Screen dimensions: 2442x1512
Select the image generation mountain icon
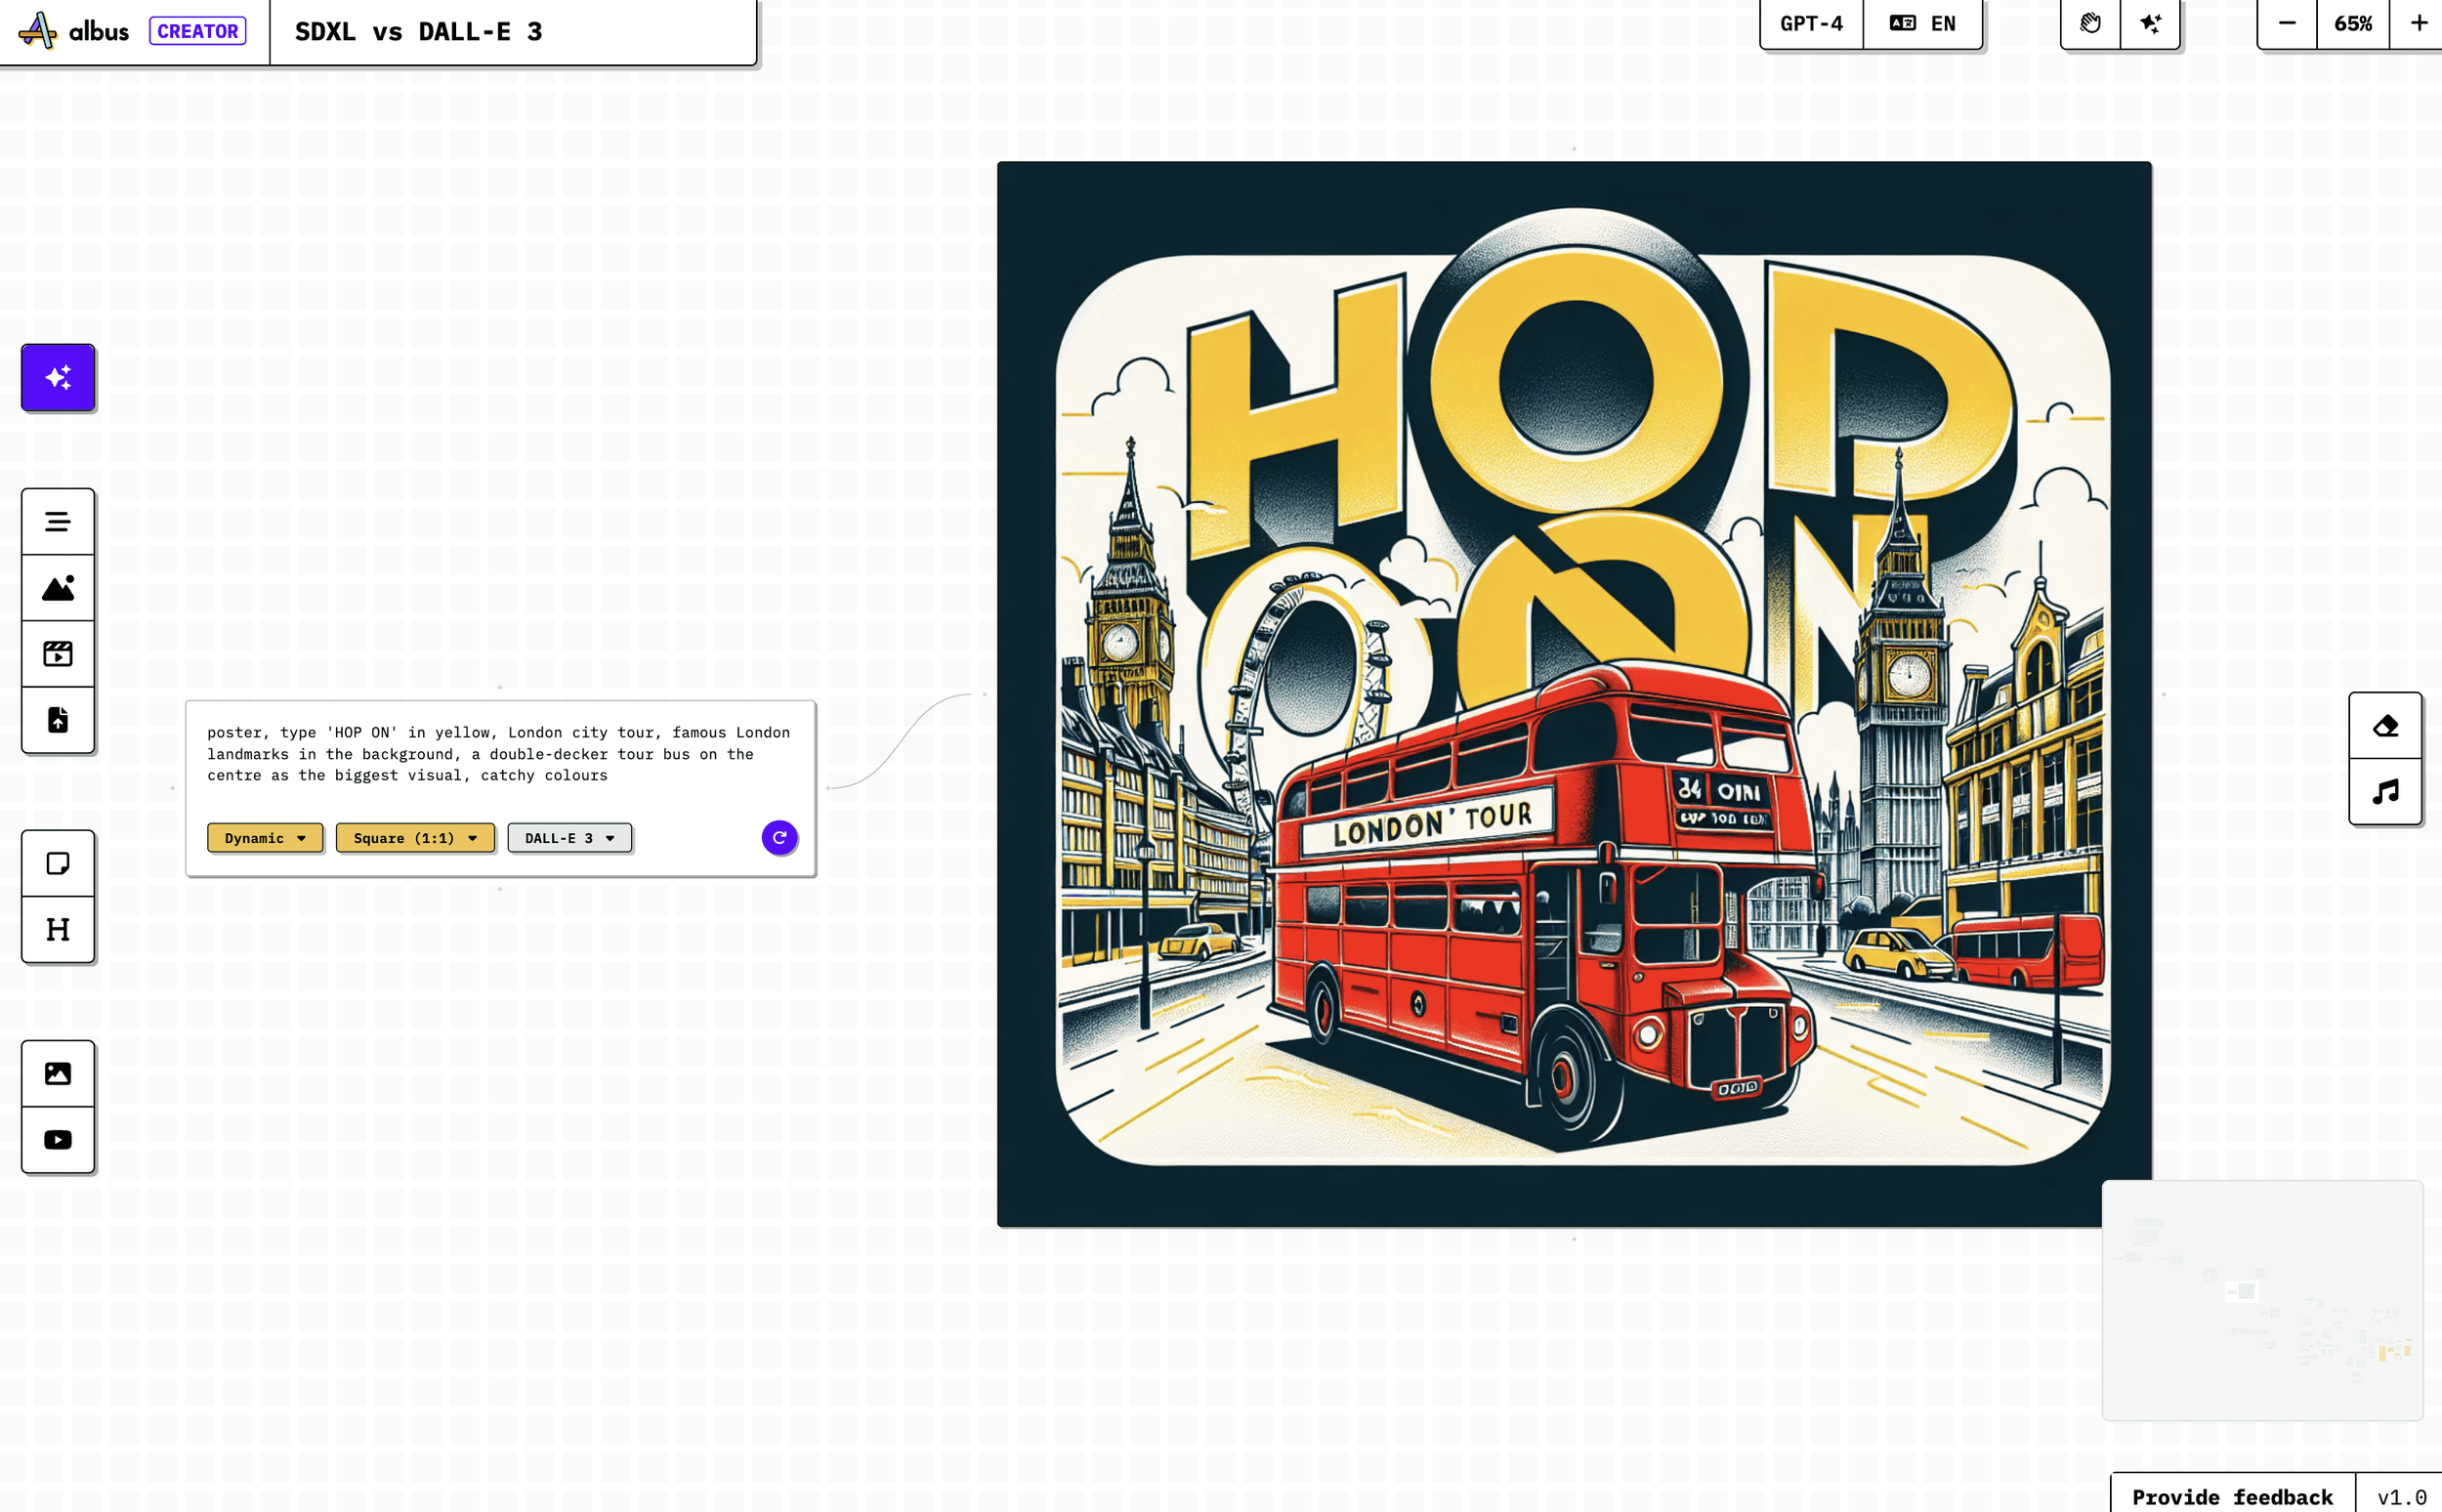point(58,588)
